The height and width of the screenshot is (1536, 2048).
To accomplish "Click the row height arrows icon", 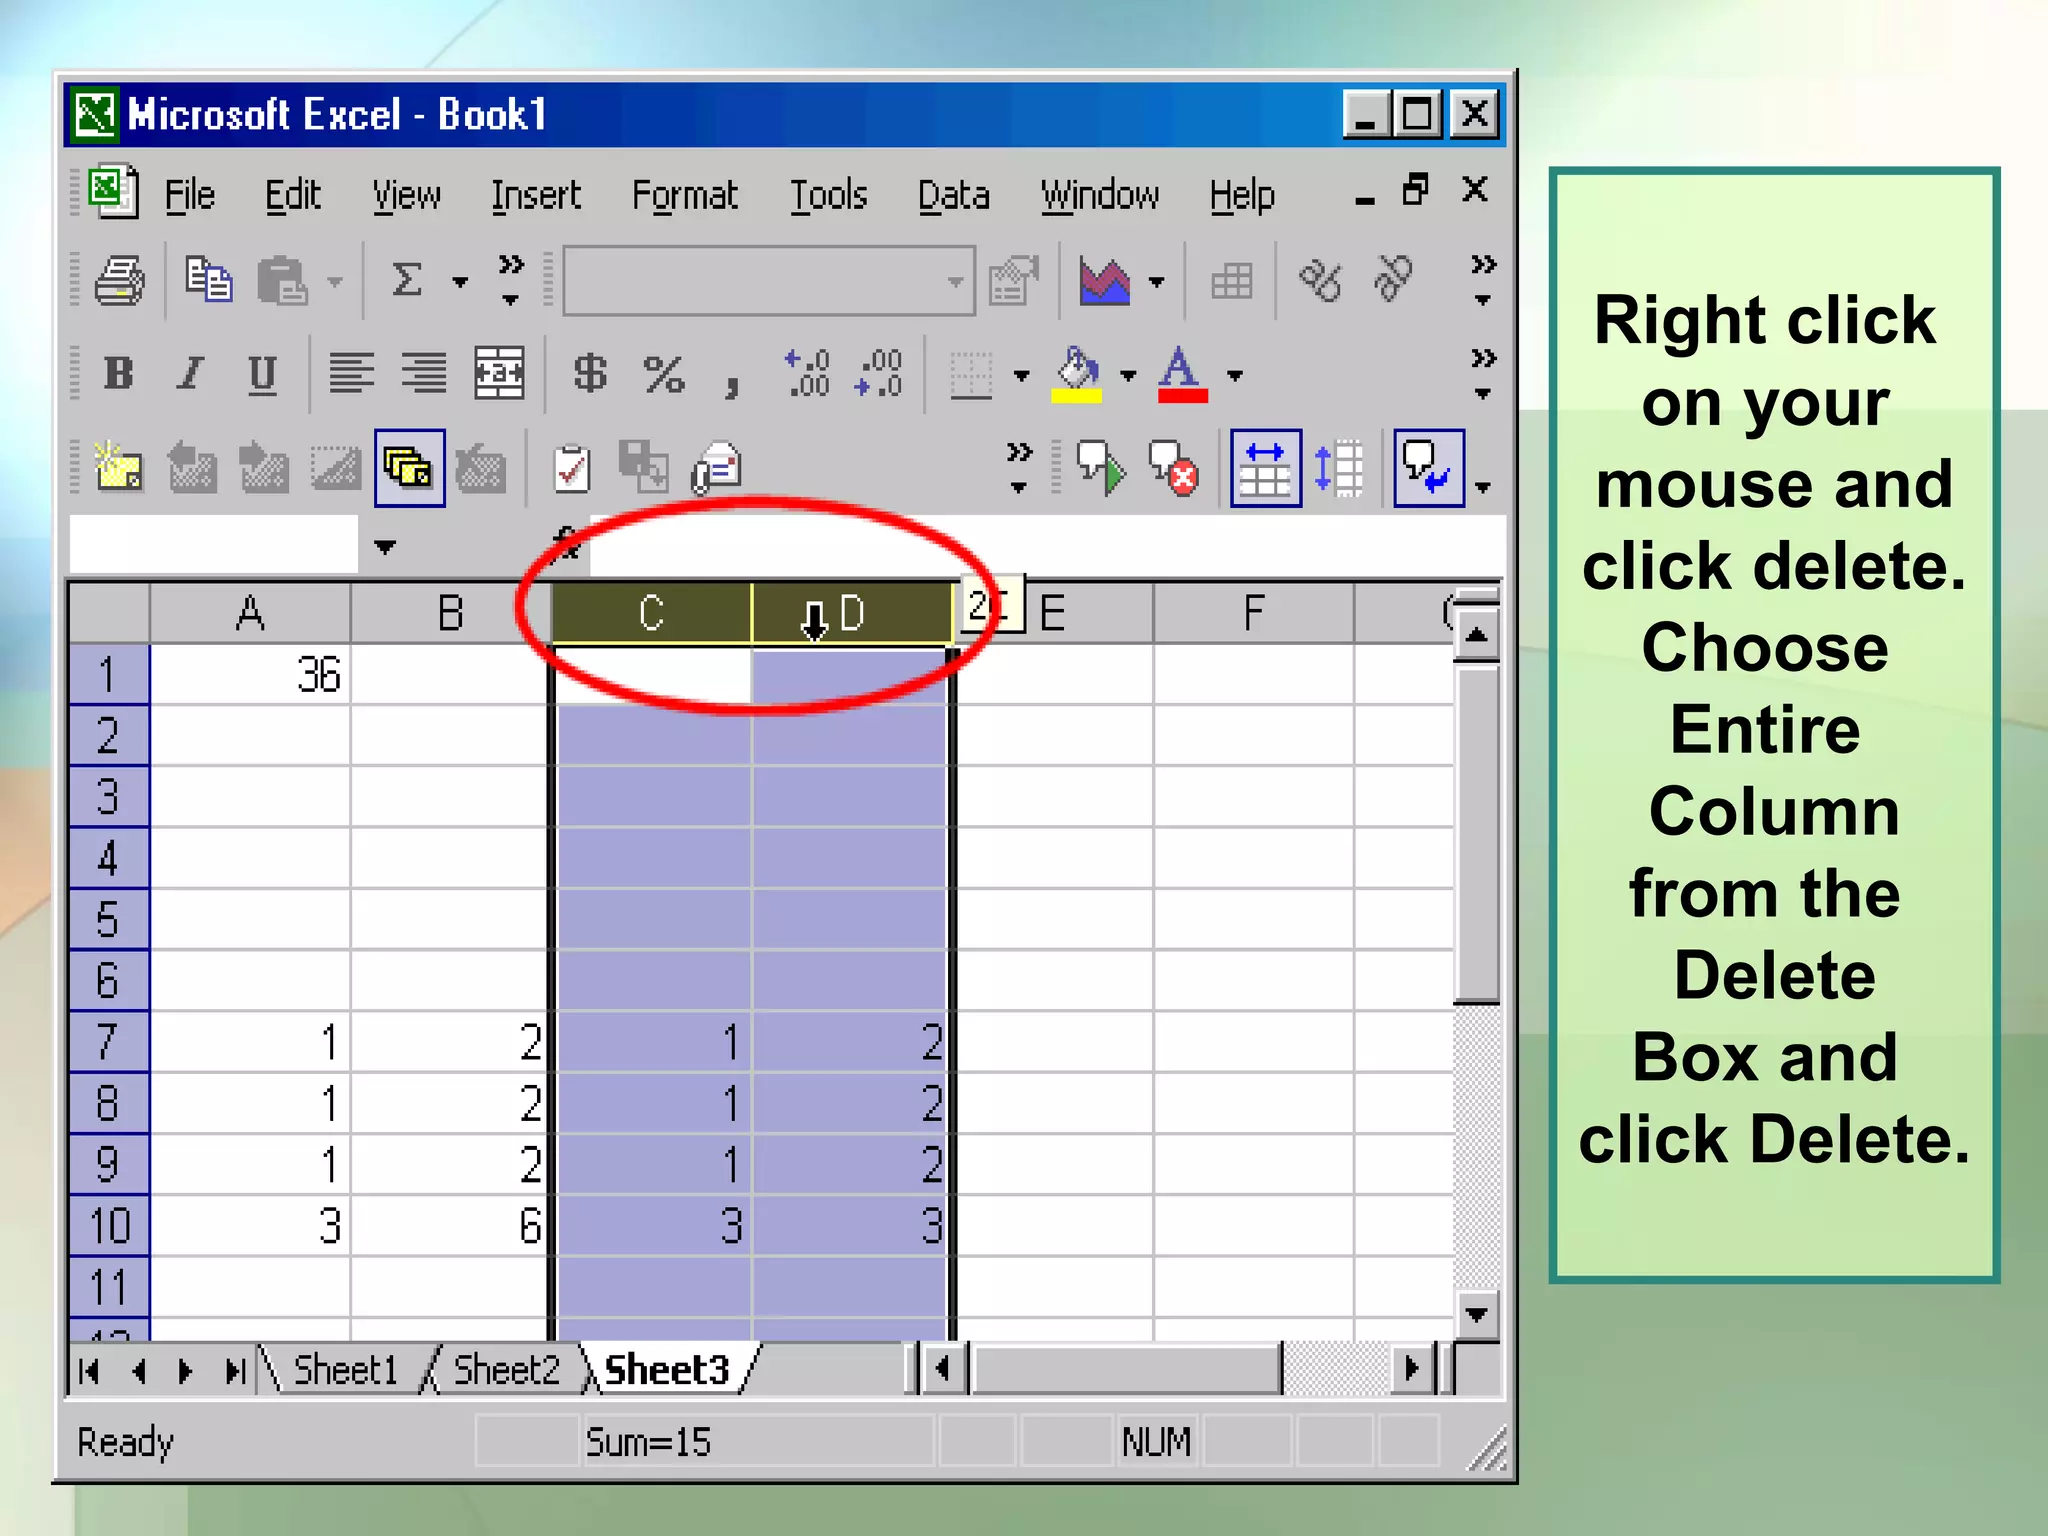I will point(1339,468).
